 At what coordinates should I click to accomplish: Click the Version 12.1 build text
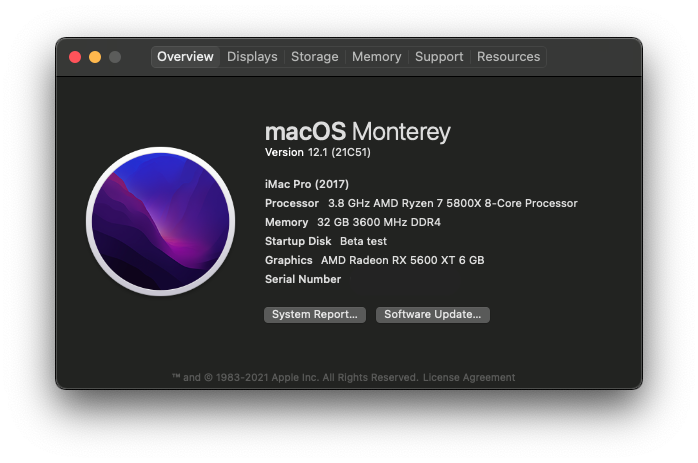click(x=317, y=152)
